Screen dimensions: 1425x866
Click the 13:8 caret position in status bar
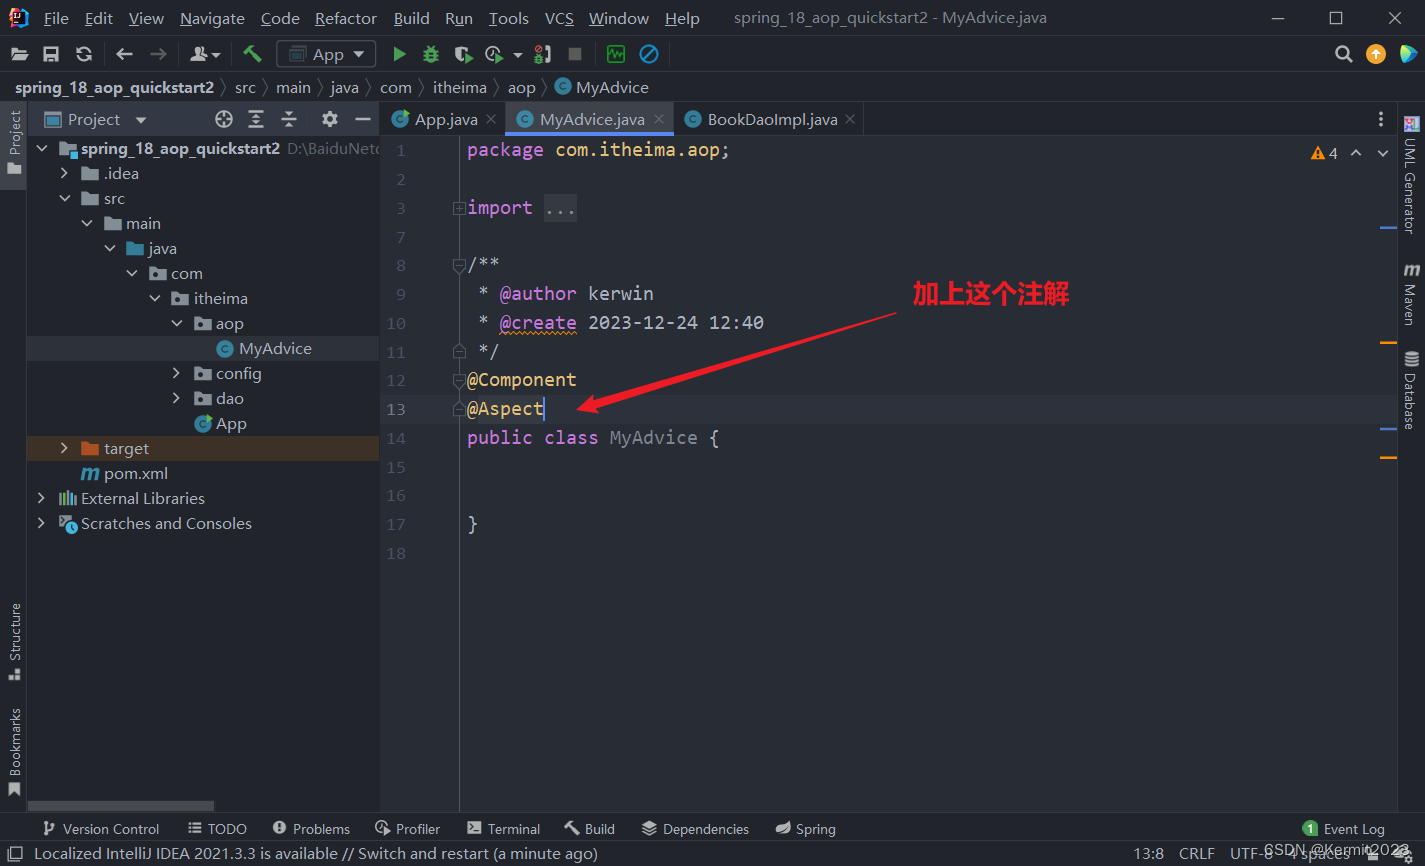1148,854
